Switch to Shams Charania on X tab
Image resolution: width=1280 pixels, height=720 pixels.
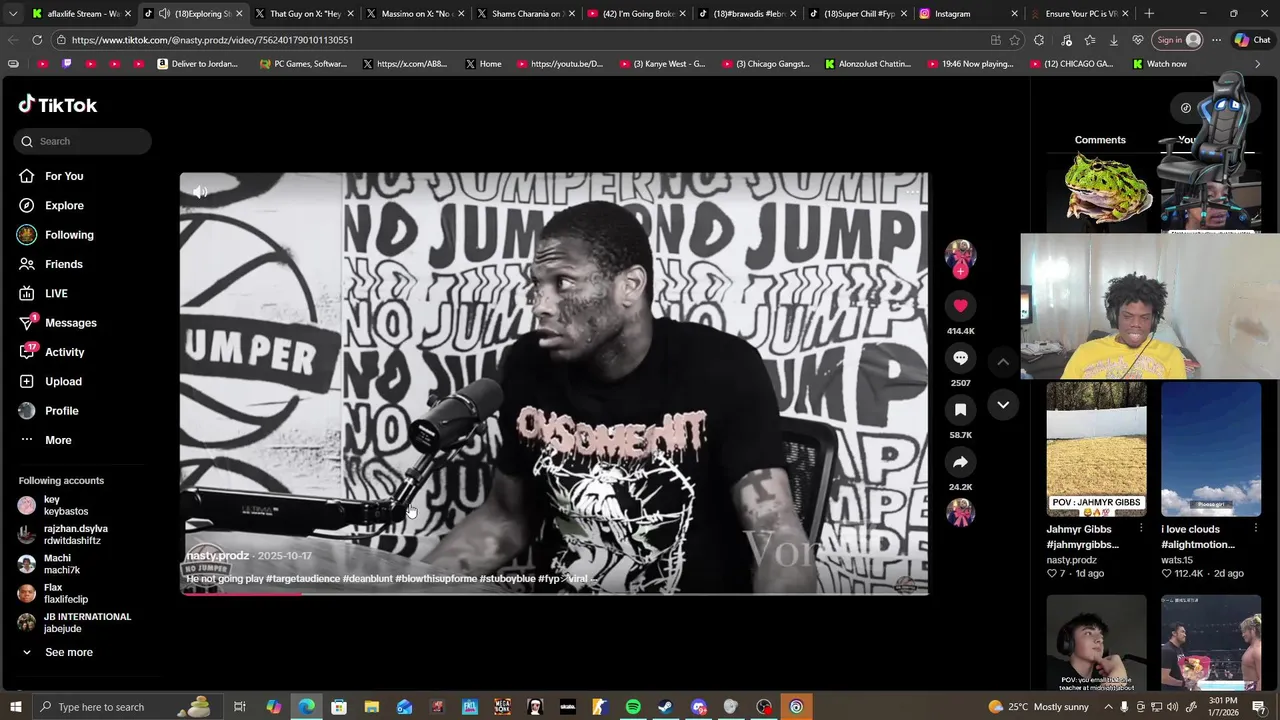(x=524, y=14)
